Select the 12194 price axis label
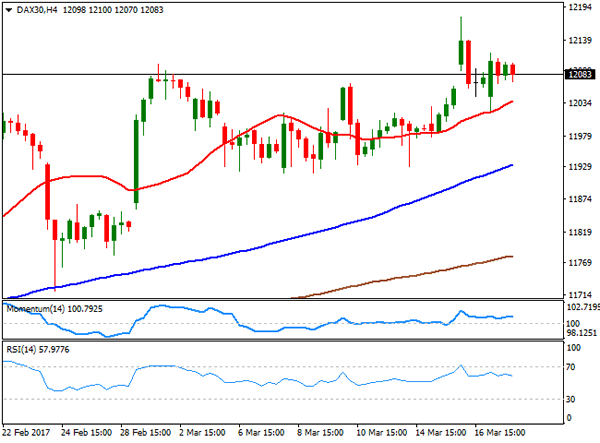This screenshot has height=443, width=600. (x=580, y=8)
